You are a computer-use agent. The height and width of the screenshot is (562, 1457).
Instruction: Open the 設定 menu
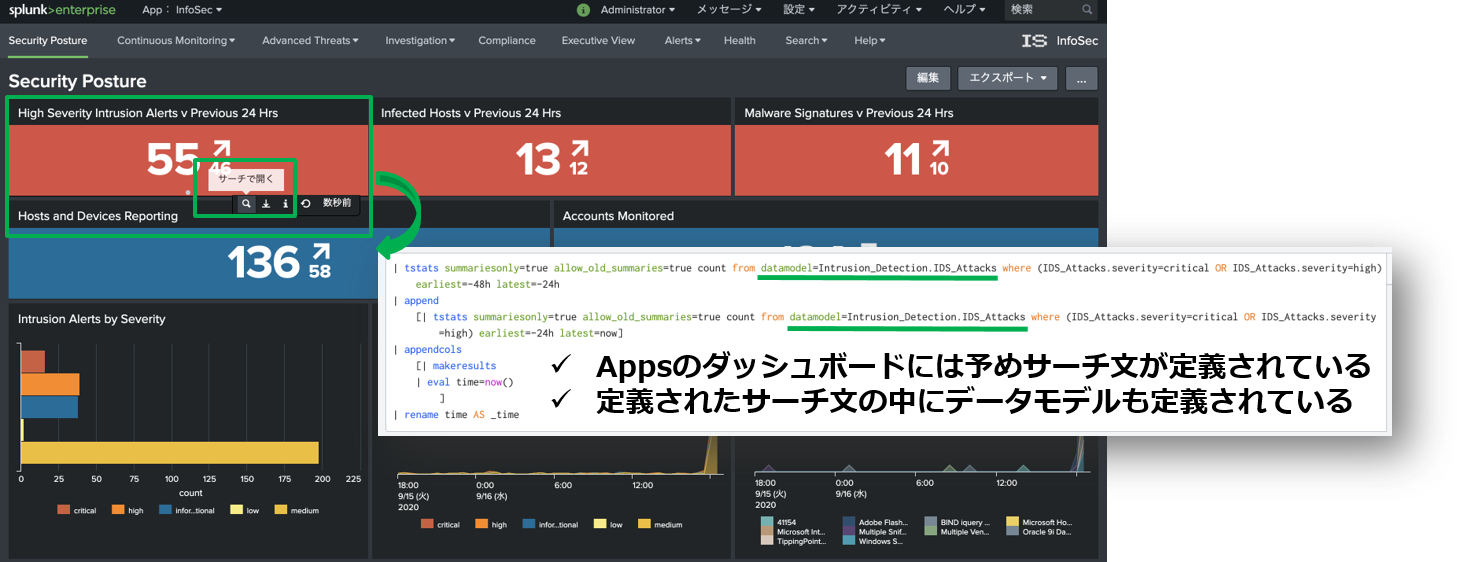click(798, 10)
